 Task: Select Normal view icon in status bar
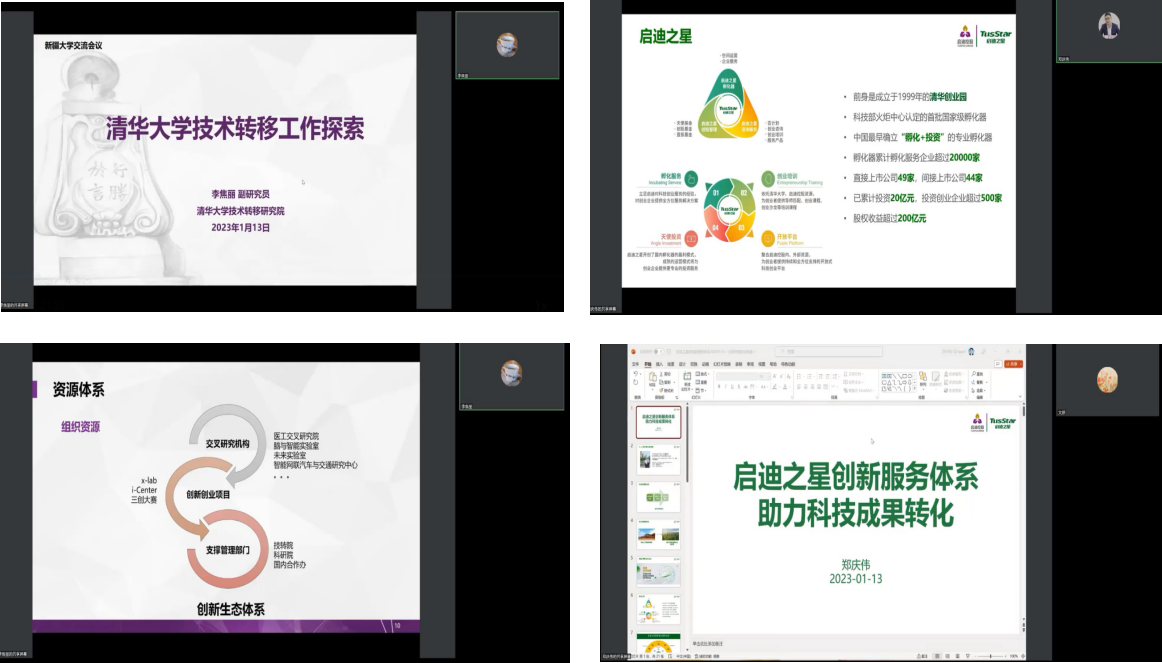[x=936, y=656]
